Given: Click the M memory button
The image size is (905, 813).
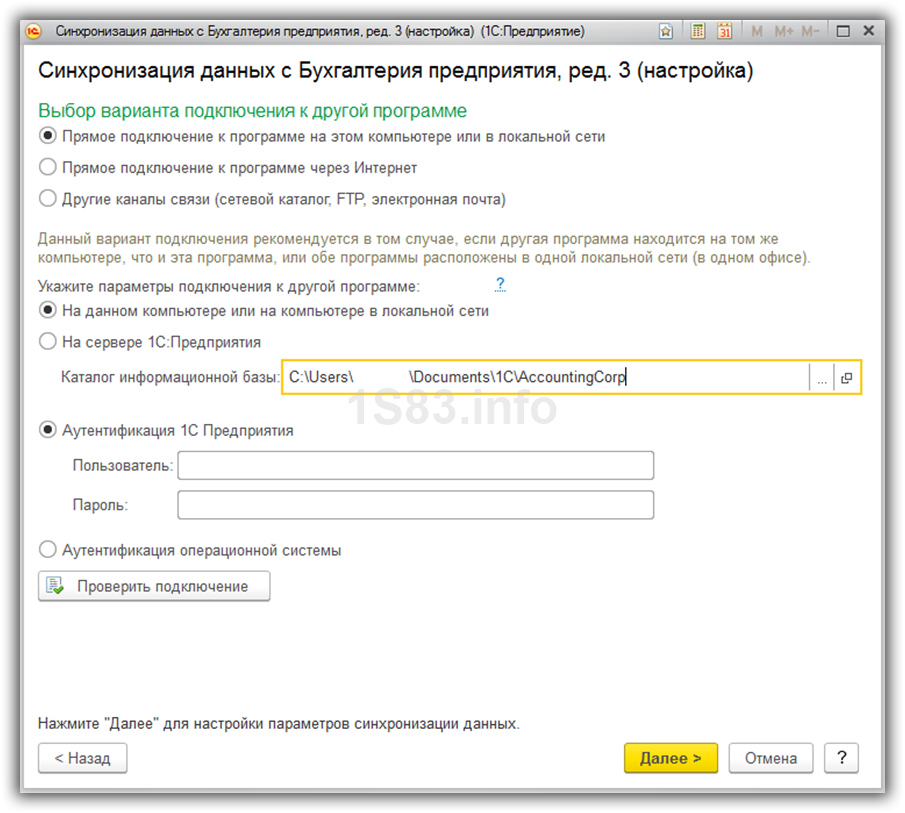Looking at the screenshot, I should (x=757, y=31).
